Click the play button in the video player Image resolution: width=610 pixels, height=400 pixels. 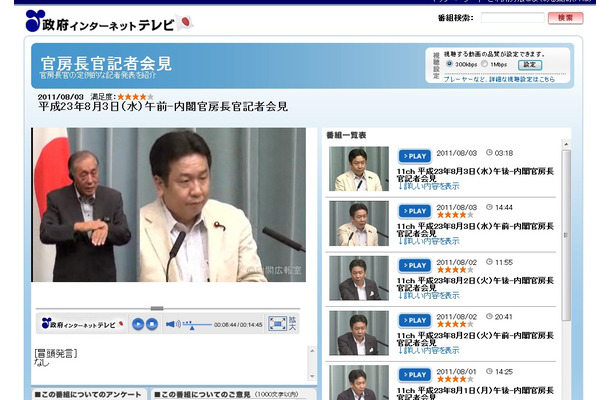(138, 324)
